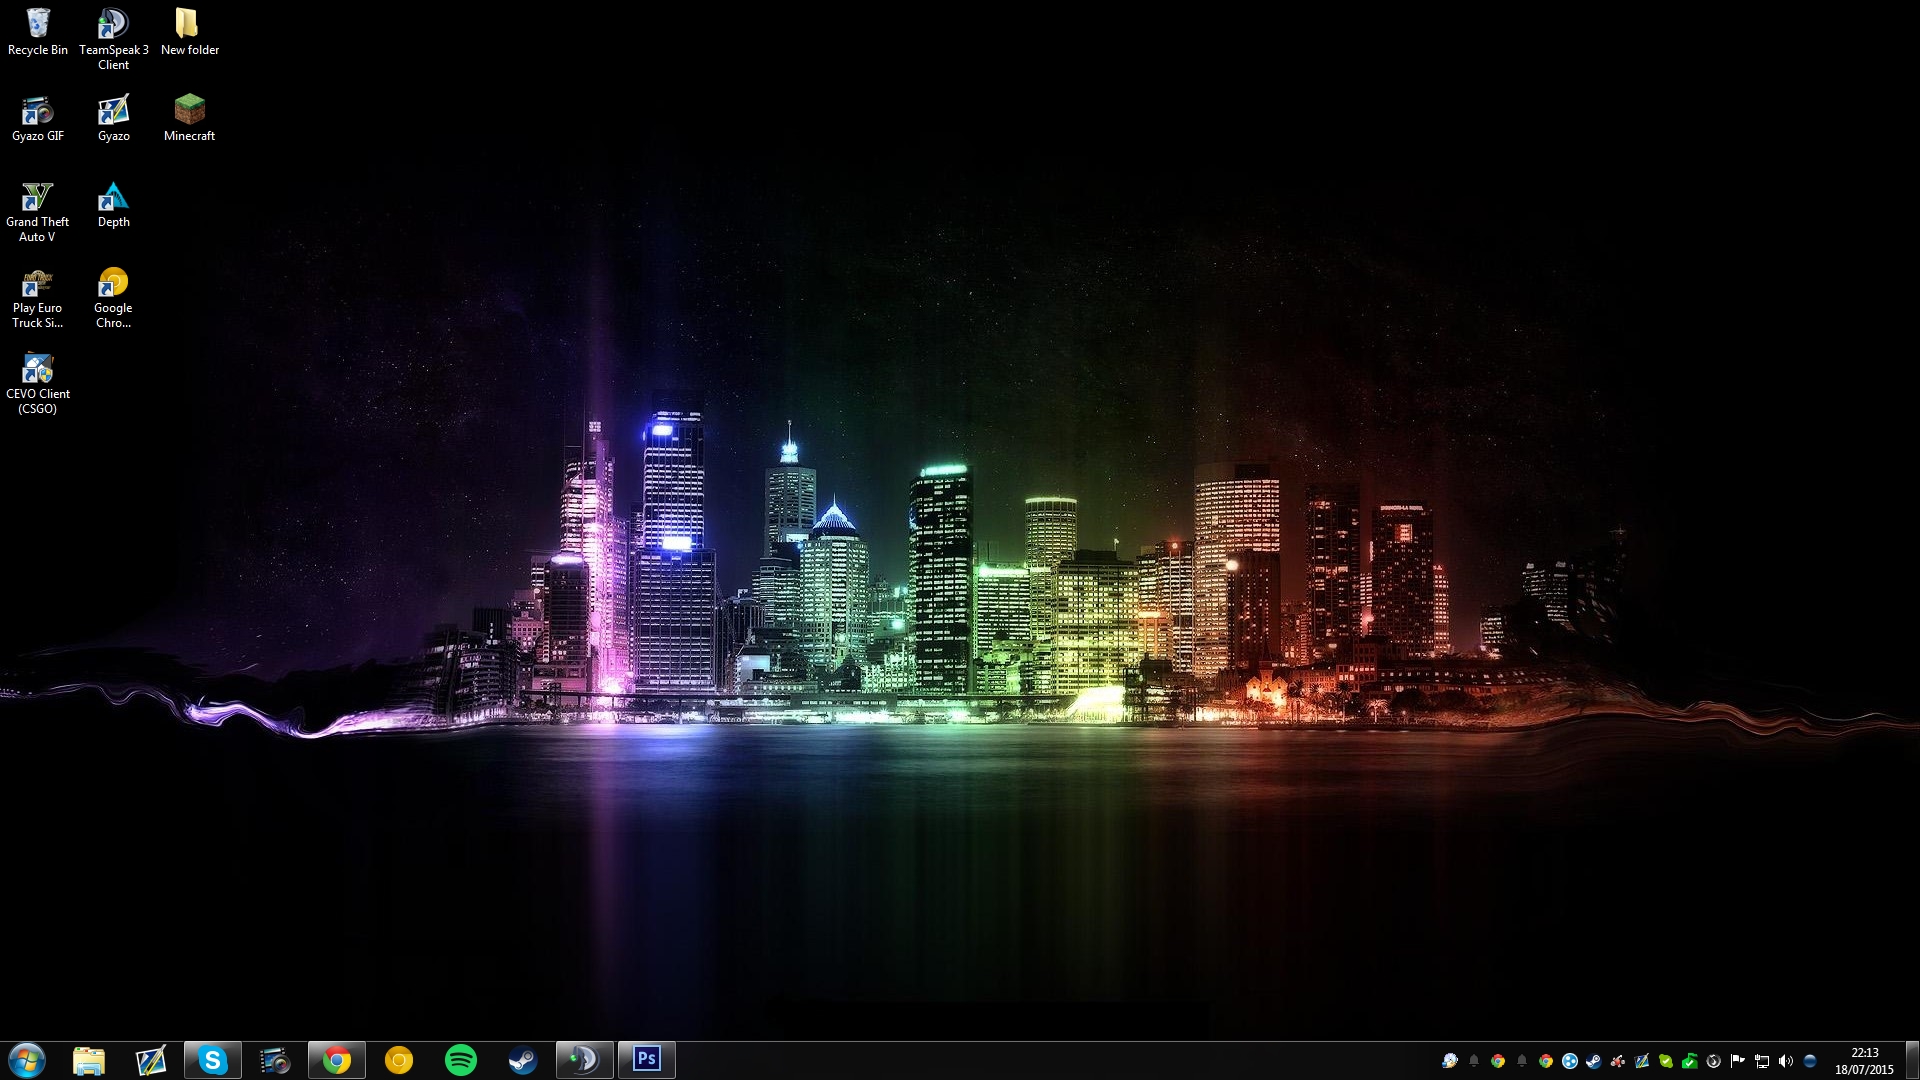The image size is (1920, 1080).
Task: Click the green speech bubble checkmark tray icon
Action: pos(1666,1061)
